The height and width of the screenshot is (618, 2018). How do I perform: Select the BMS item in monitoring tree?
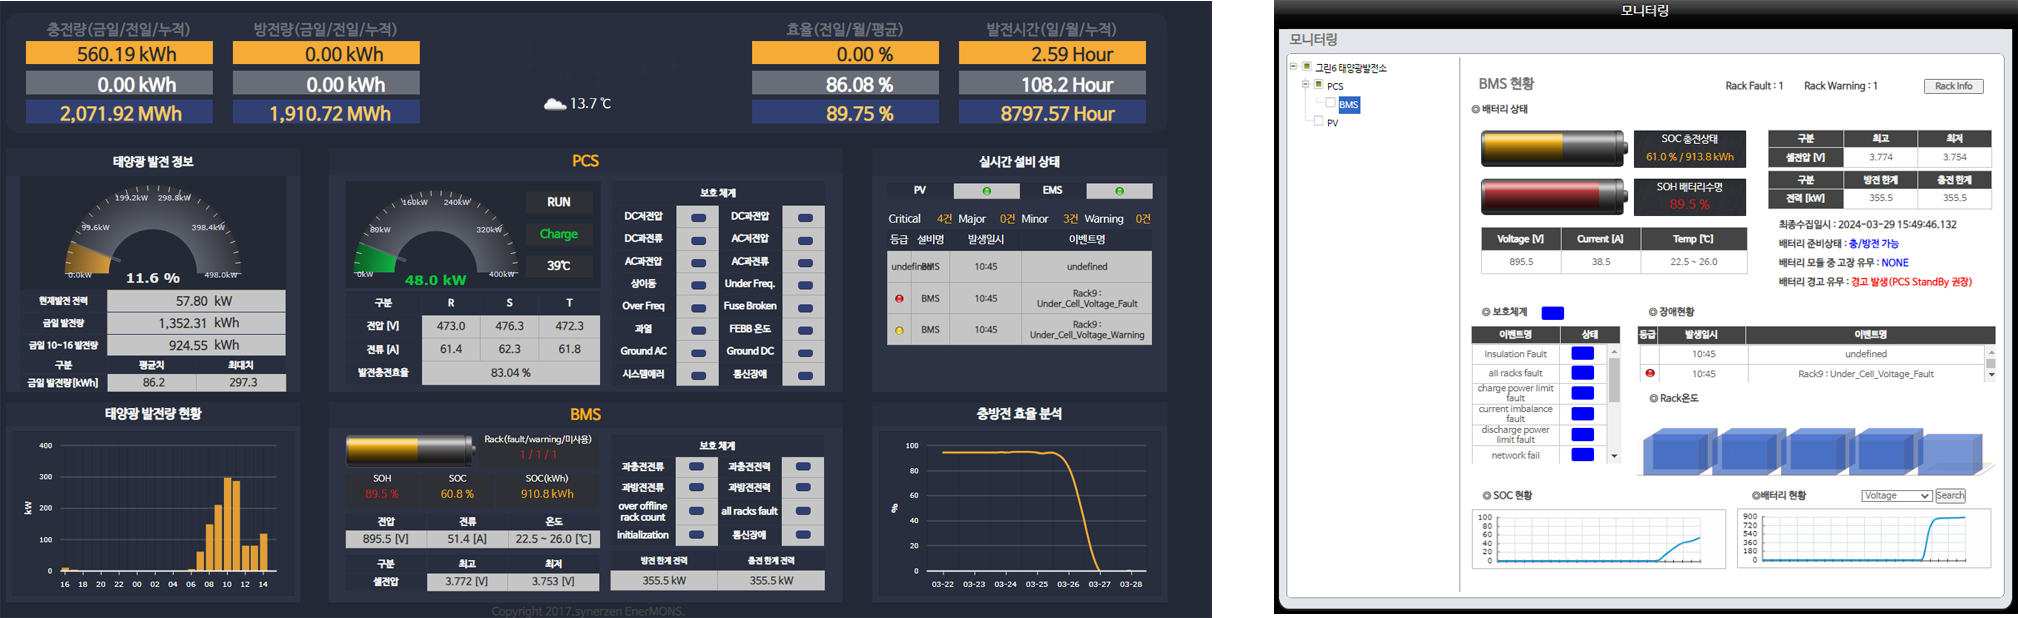click(x=1349, y=105)
